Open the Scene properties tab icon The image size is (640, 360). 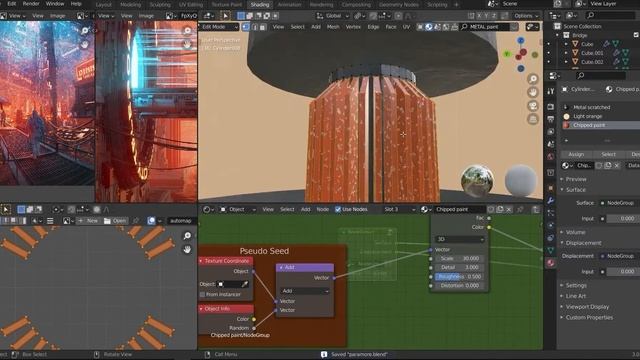551,144
